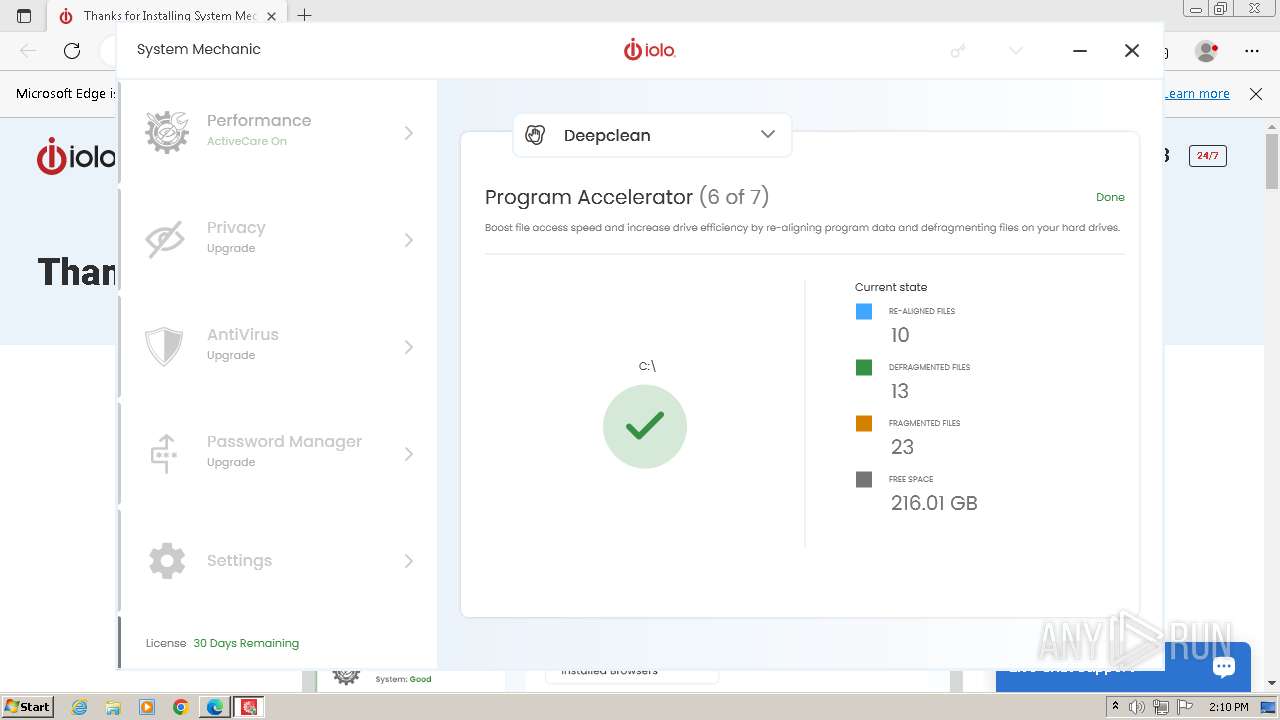Expand the Privacy menu chevron
The width and height of the screenshot is (1280, 720).
pyautogui.click(x=408, y=240)
